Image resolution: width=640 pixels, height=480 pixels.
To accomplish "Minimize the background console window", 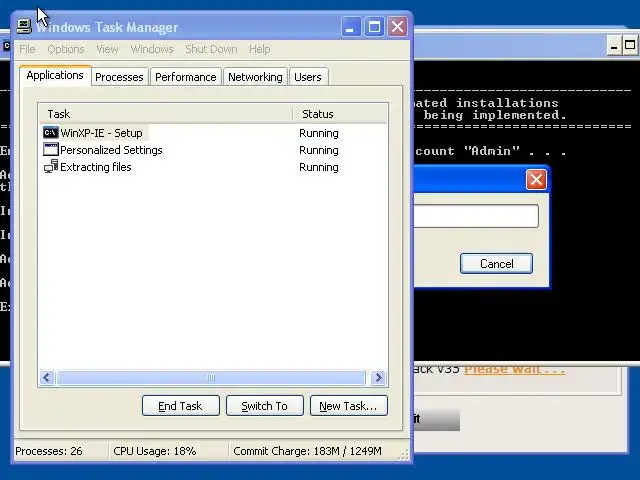I will pyautogui.click(x=613, y=46).
